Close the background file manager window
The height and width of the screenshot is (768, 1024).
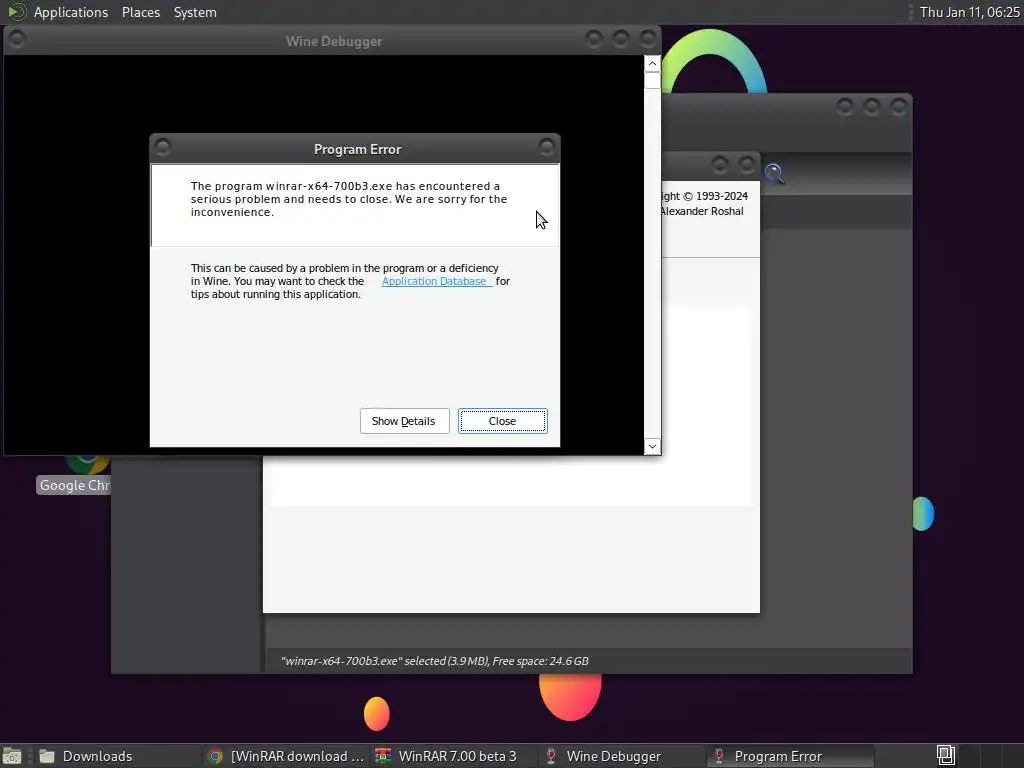899,106
